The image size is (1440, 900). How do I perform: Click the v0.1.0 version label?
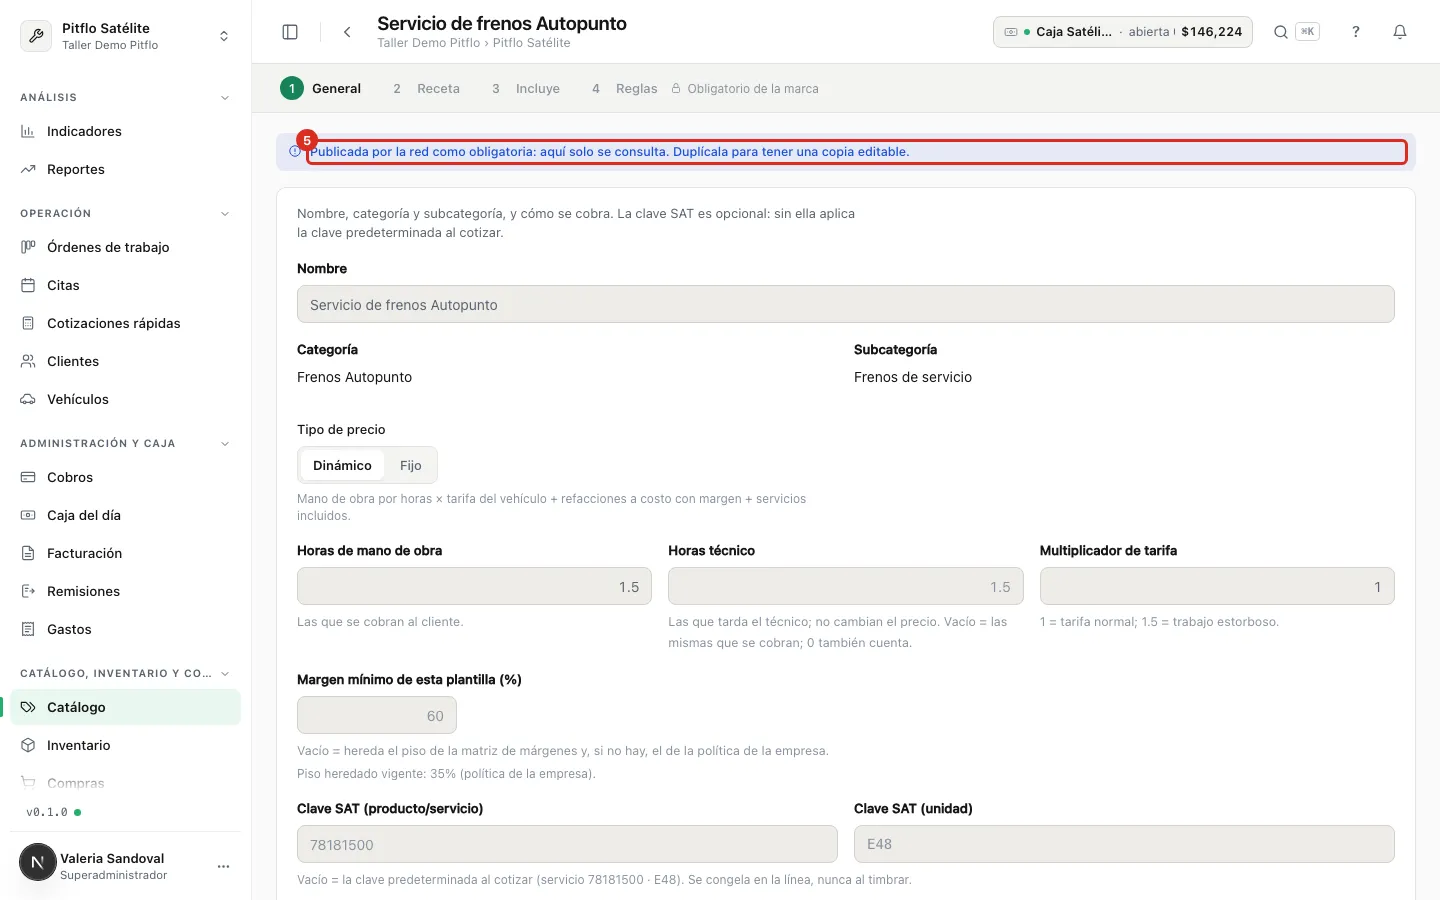[47, 812]
